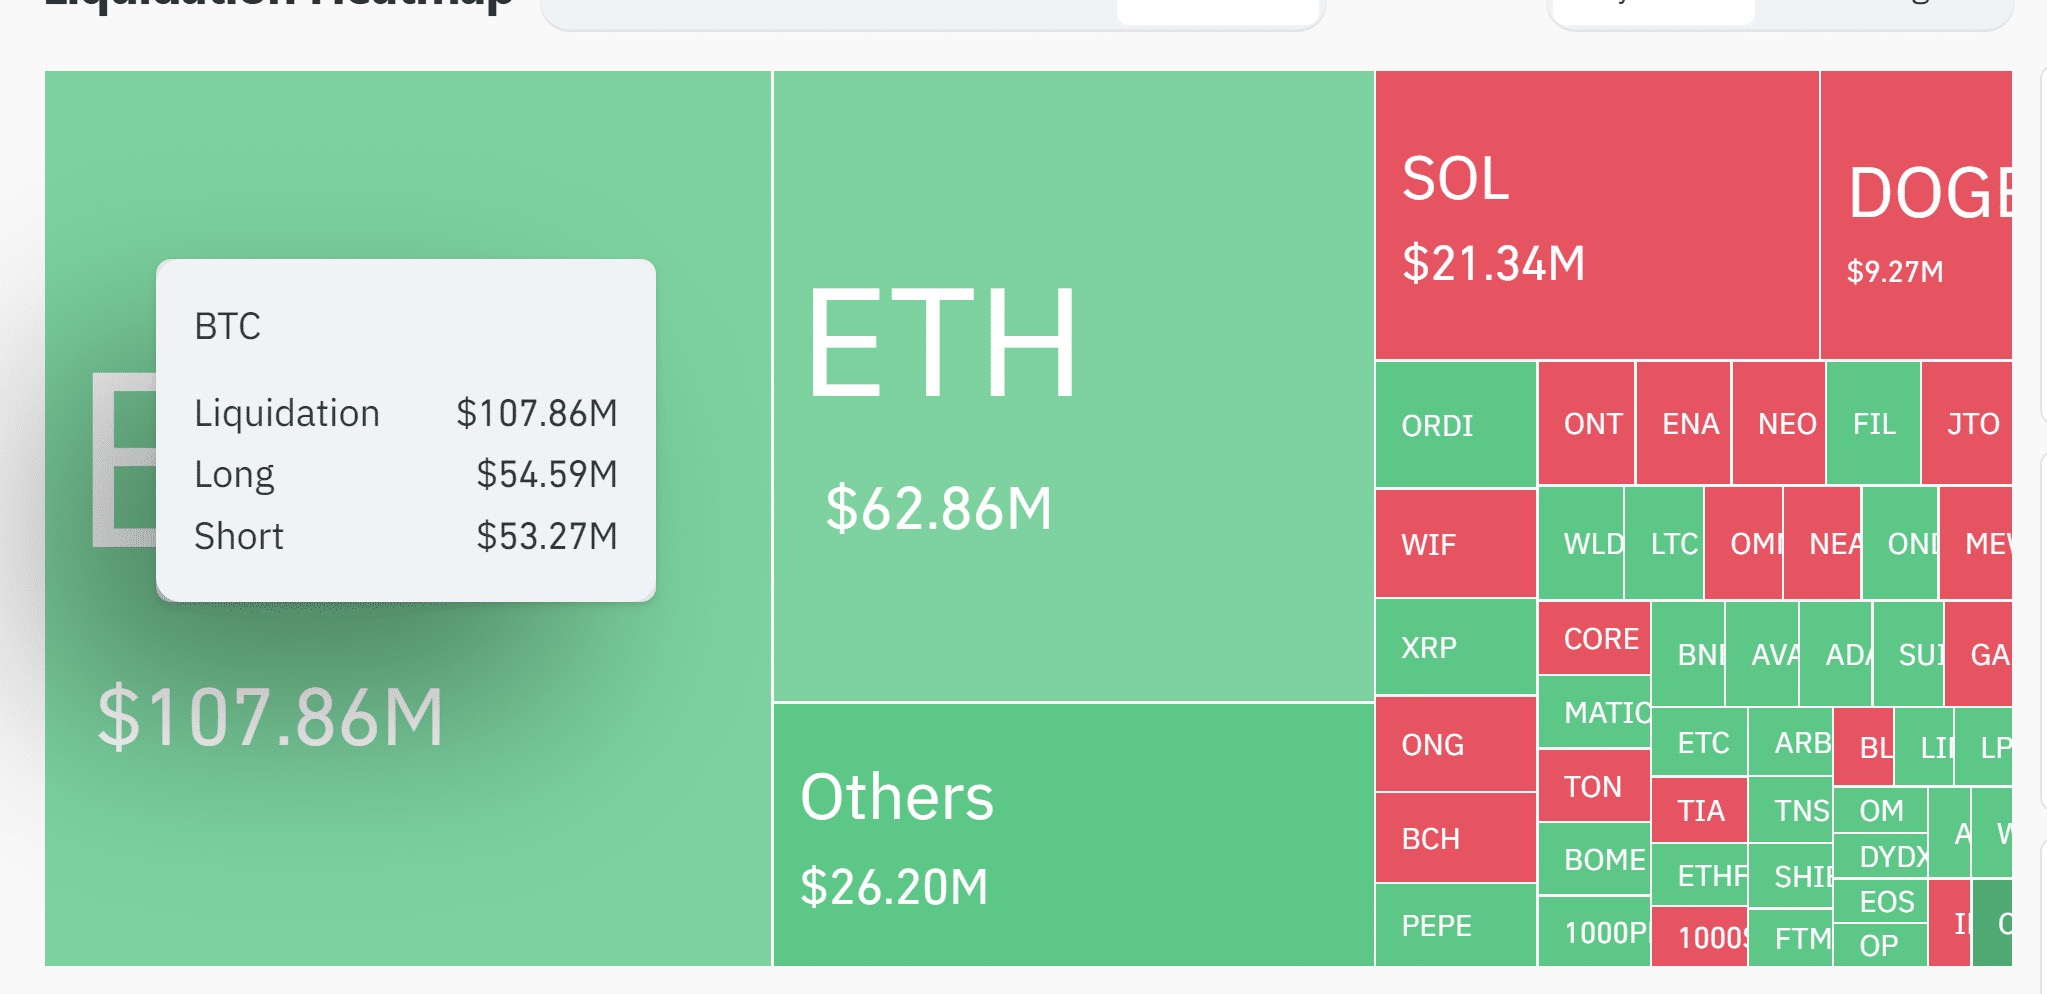
Task: Click the XRP green block
Action: click(x=1455, y=647)
